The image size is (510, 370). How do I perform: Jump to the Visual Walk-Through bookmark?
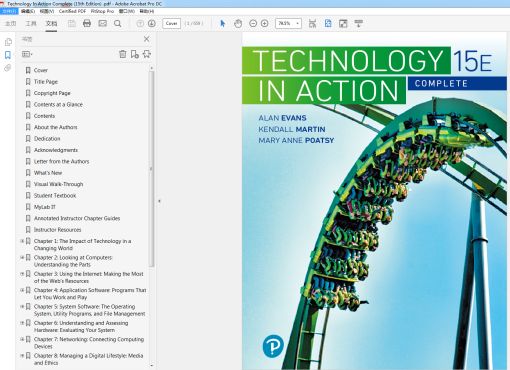coord(58,184)
